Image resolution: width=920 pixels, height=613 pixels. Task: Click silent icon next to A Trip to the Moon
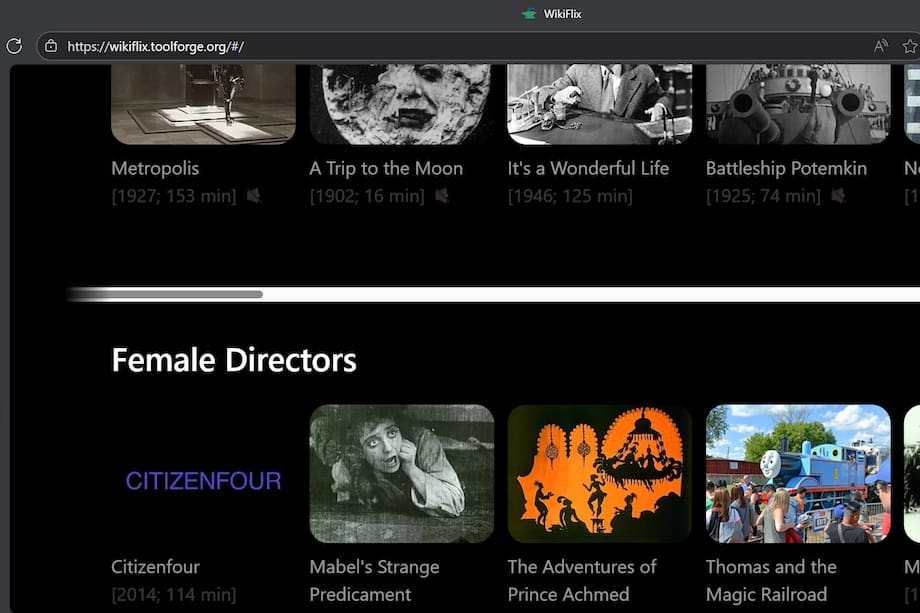click(442, 196)
